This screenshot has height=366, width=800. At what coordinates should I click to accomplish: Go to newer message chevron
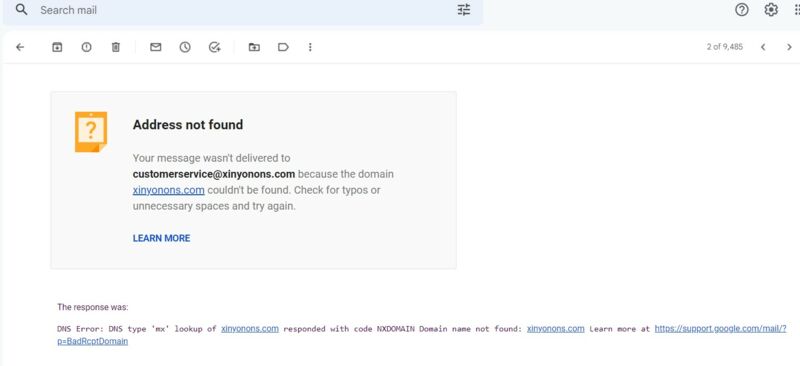pos(763,47)
